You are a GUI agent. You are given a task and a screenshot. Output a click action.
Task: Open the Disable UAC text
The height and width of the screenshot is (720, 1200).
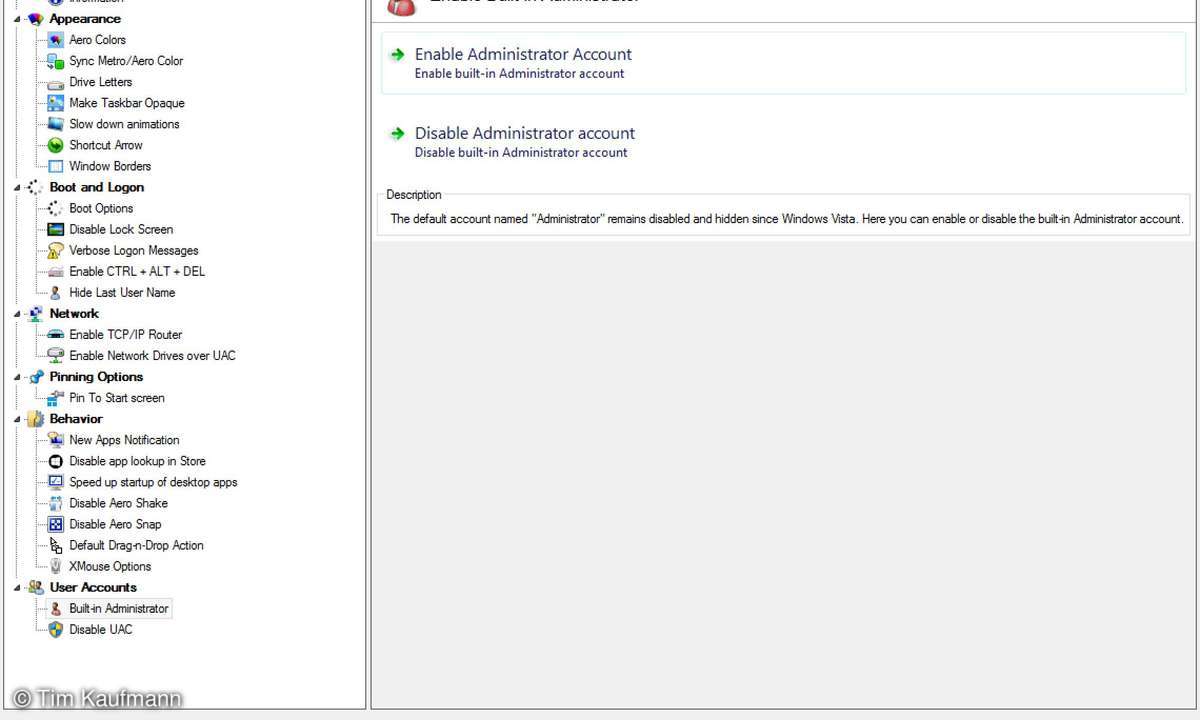point(100,629)
